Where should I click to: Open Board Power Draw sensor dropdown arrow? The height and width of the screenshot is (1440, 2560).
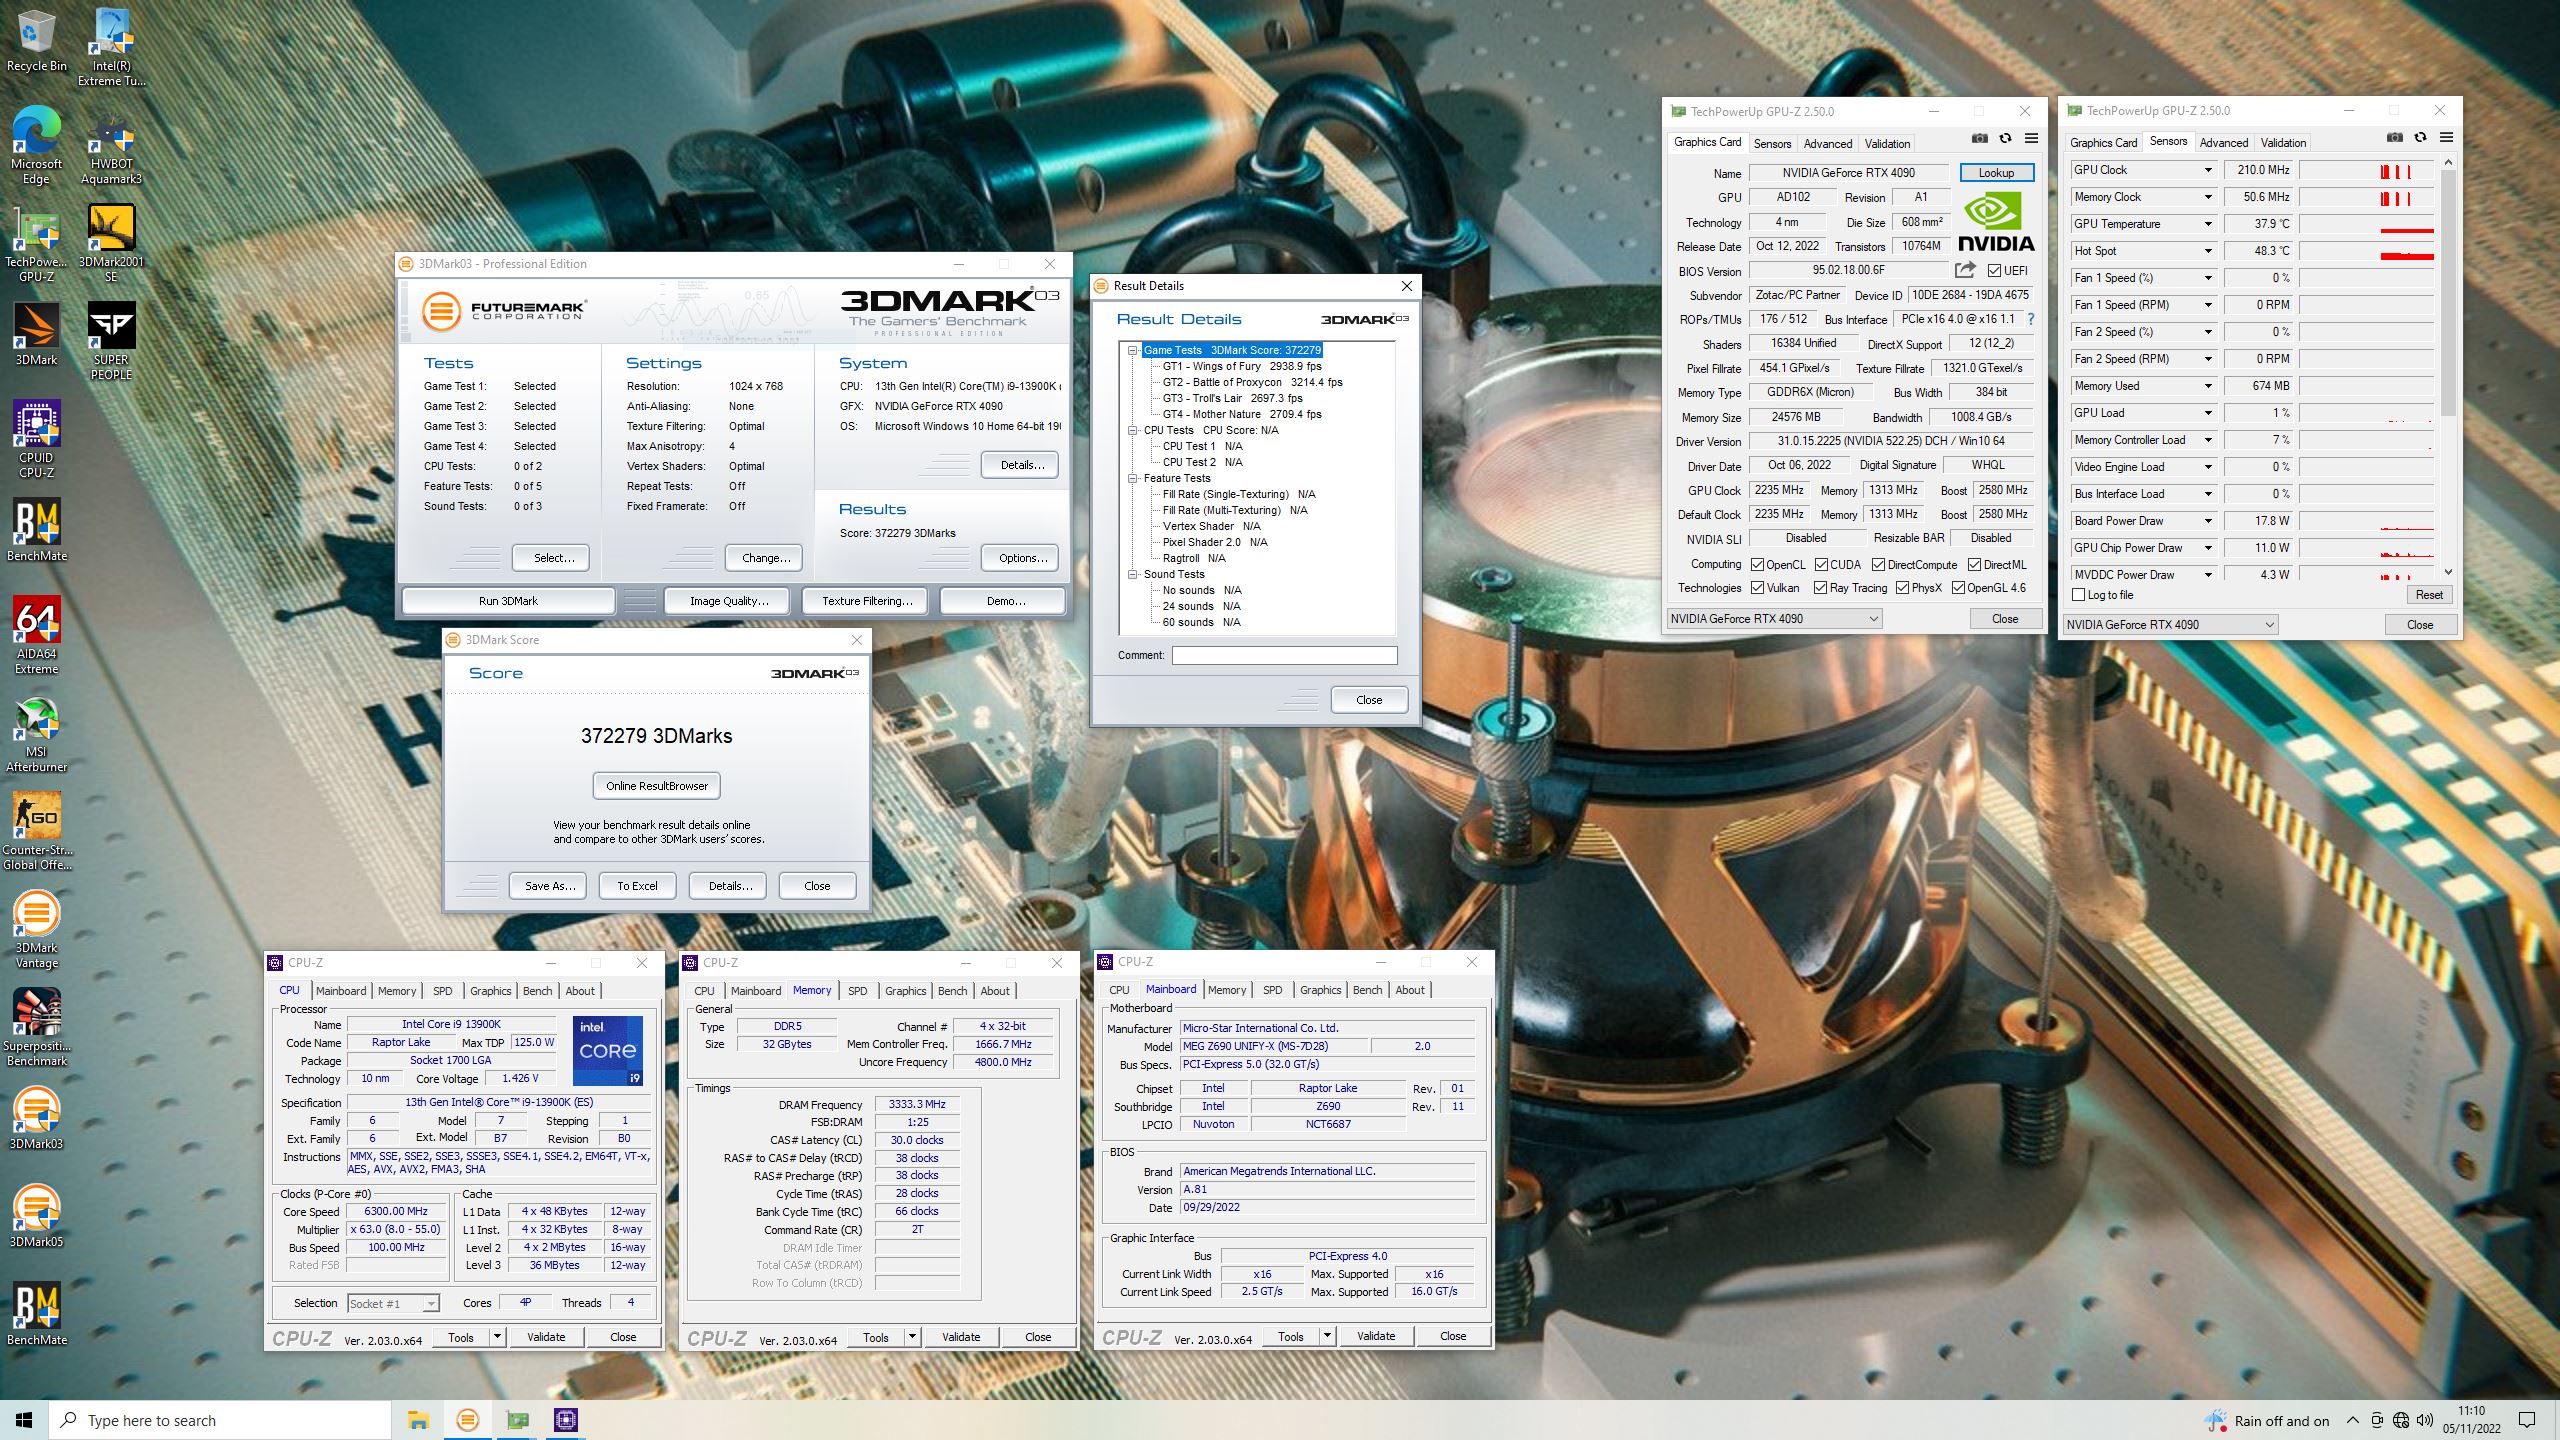click(2208, 521)
